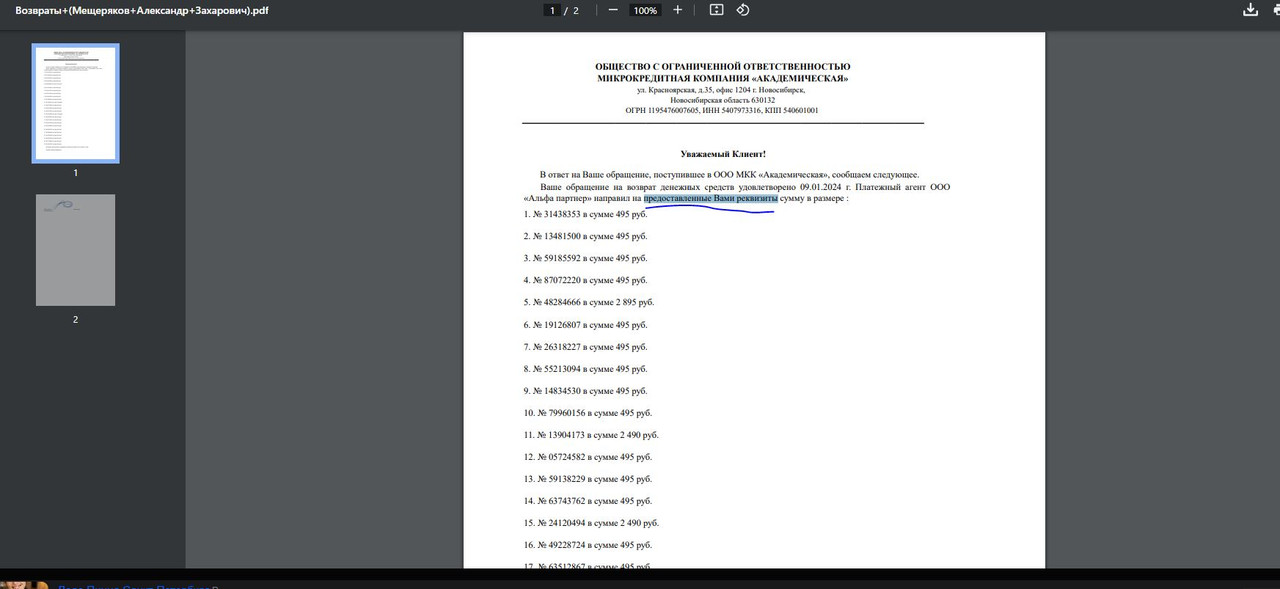Viewport: 1280px width, 589px height.
Task: Click the date '09.01.2024 г.' in the document
Action: (x=825, y=187)
